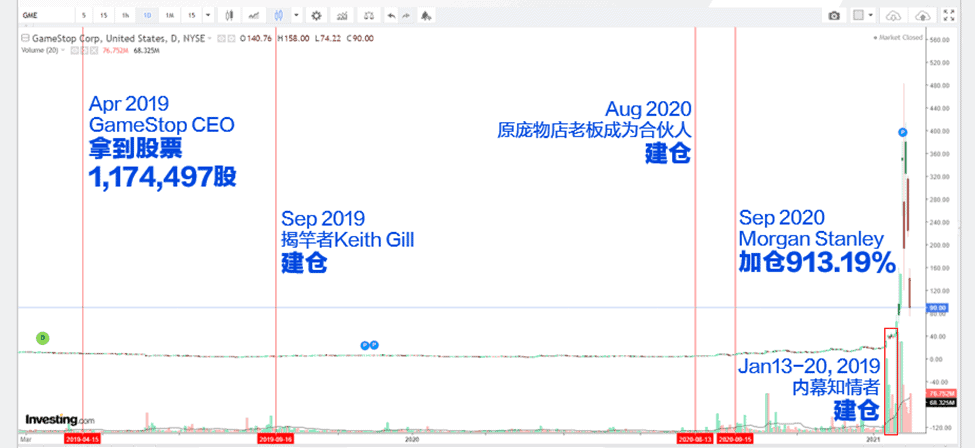Open the Investing.com logo link
This screenshot has height=448, width=975.
click(x=60, y=420)
